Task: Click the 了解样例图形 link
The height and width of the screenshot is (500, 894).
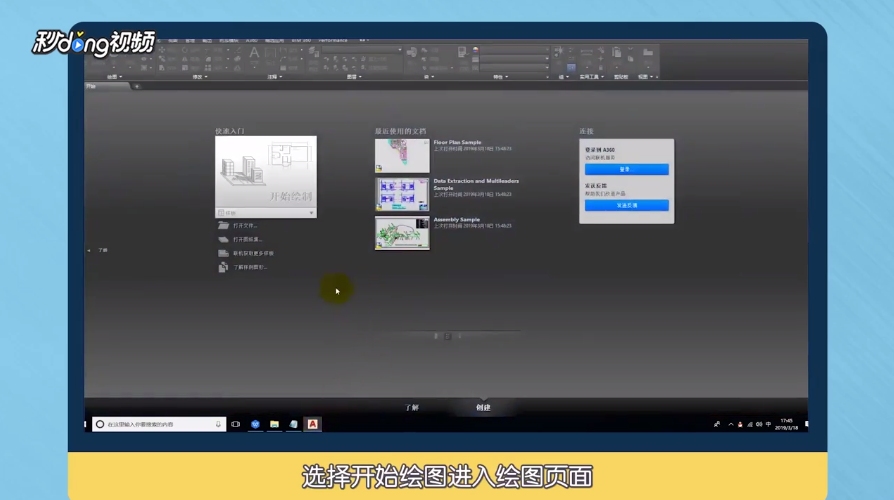Action: pos(250,267)
